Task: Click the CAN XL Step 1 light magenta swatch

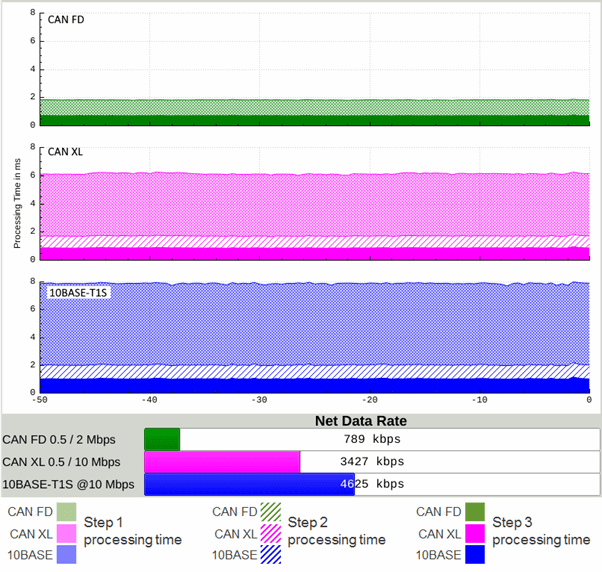Action: (x=66, y=534)
